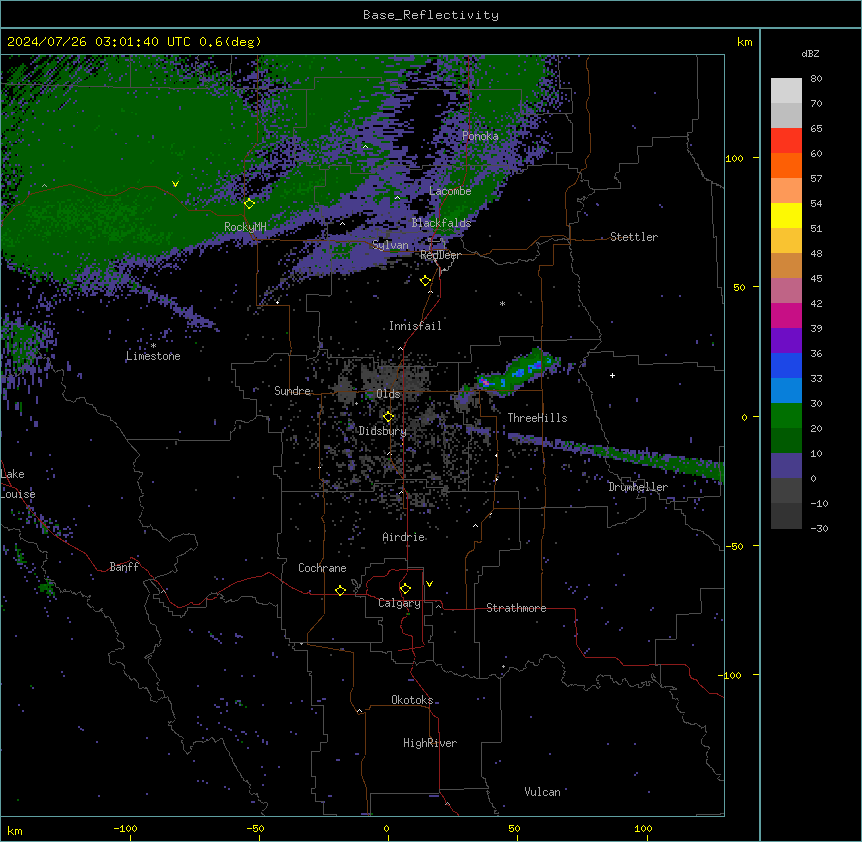Click the Lake Louise label
The height and width of the screenshot is (842, 862).
[18, 484]
